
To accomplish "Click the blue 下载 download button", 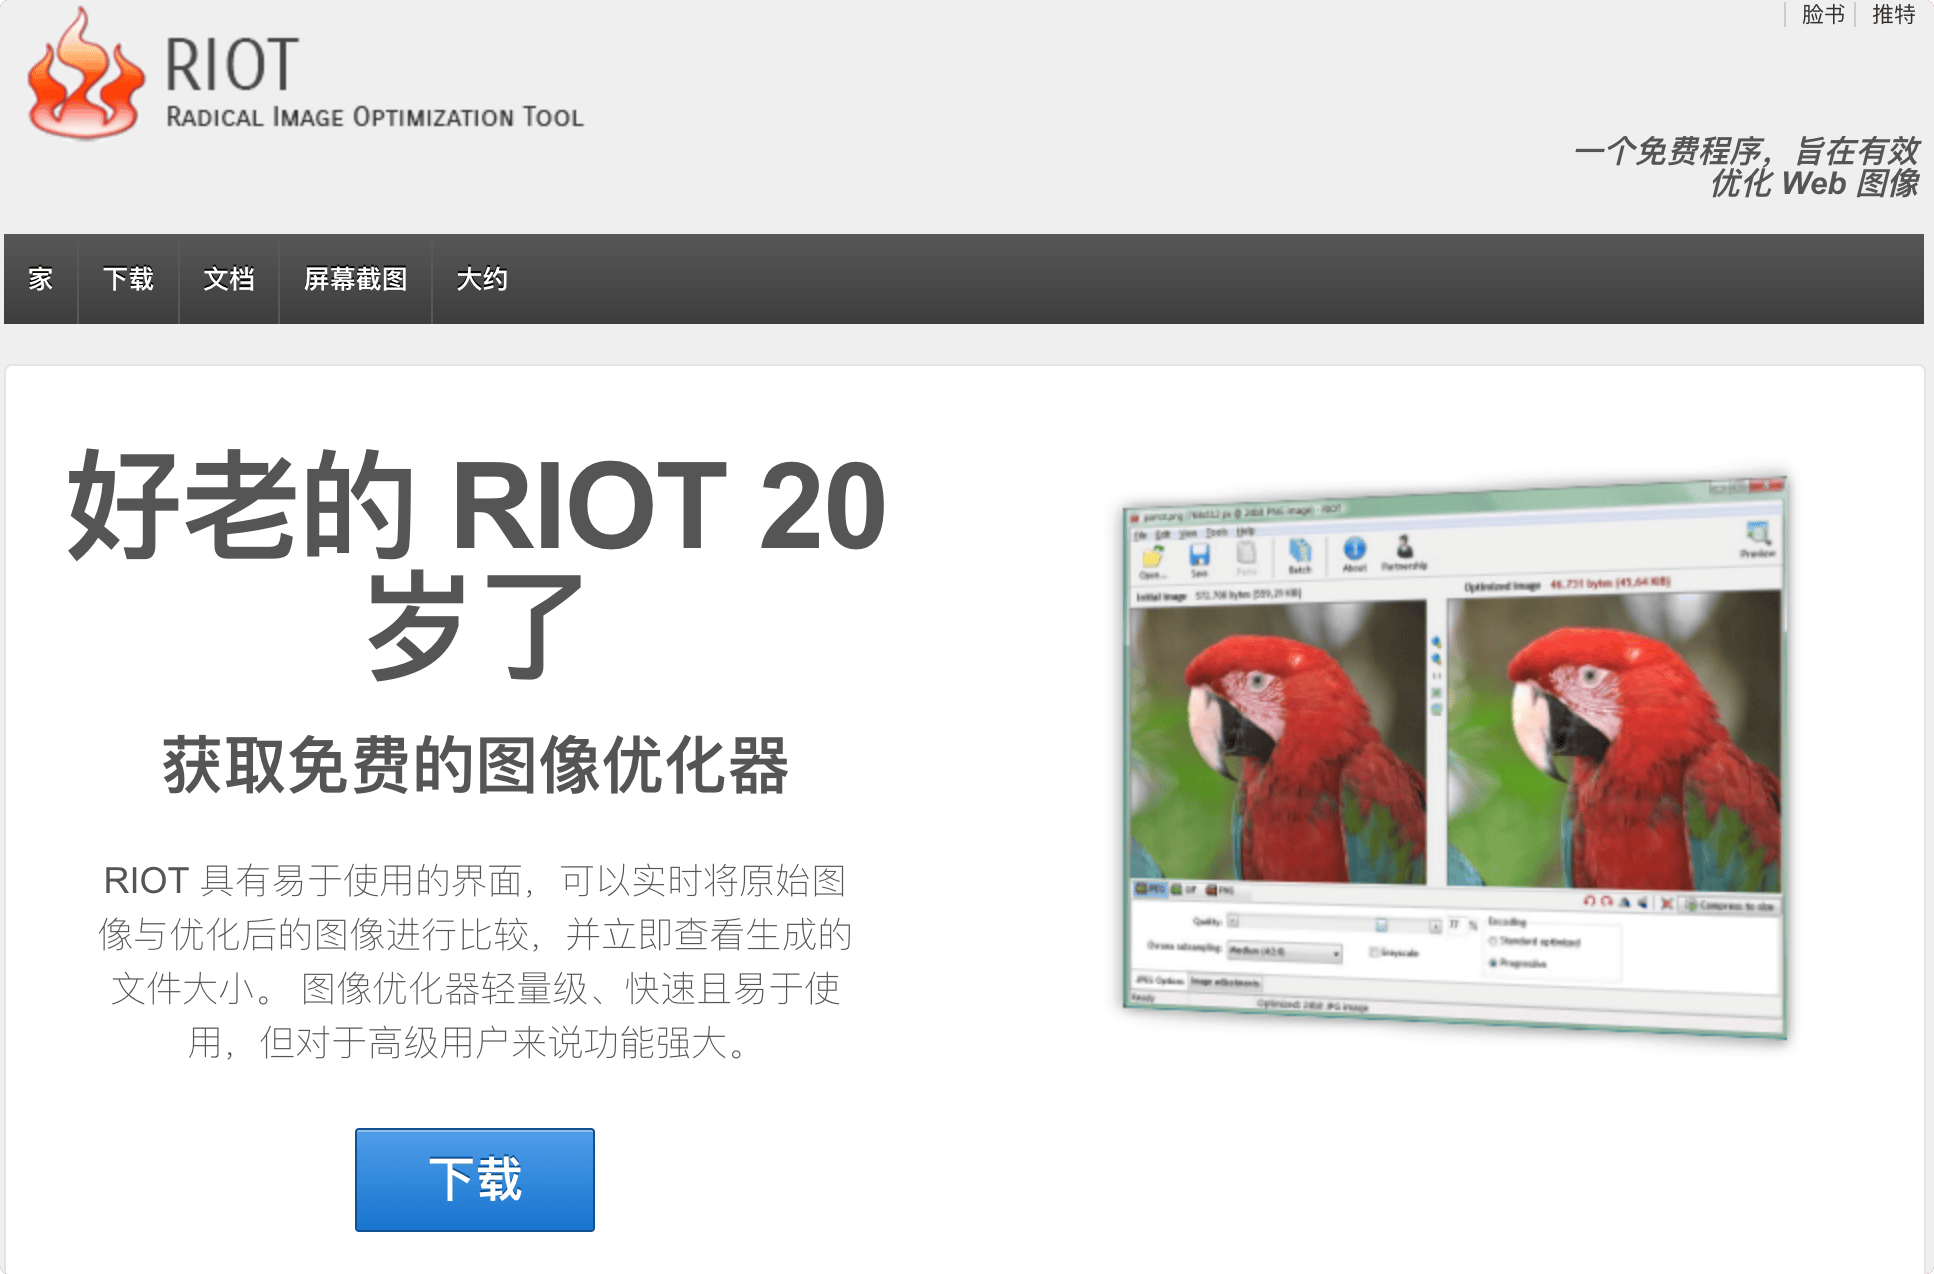I will (x=475, y=1180).
